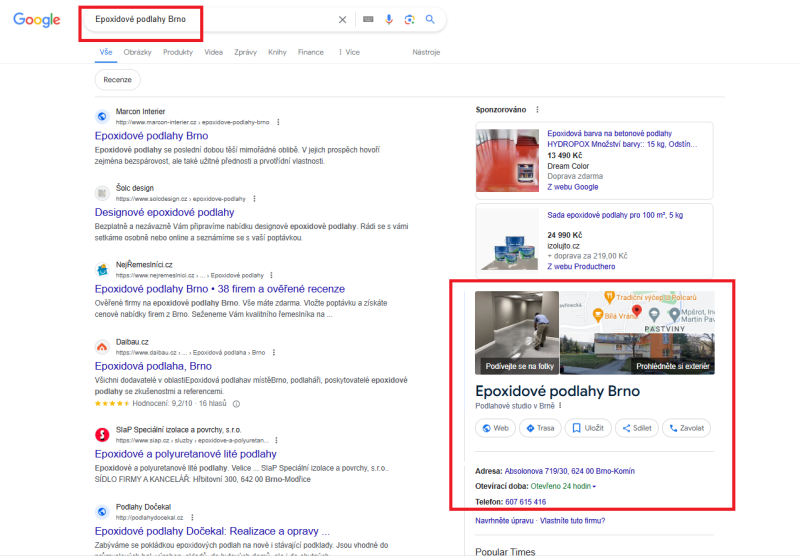Viewport: 800px width, 556px height.
Task: Click the blue paint buckets product thumbnail
Action: 507,240
